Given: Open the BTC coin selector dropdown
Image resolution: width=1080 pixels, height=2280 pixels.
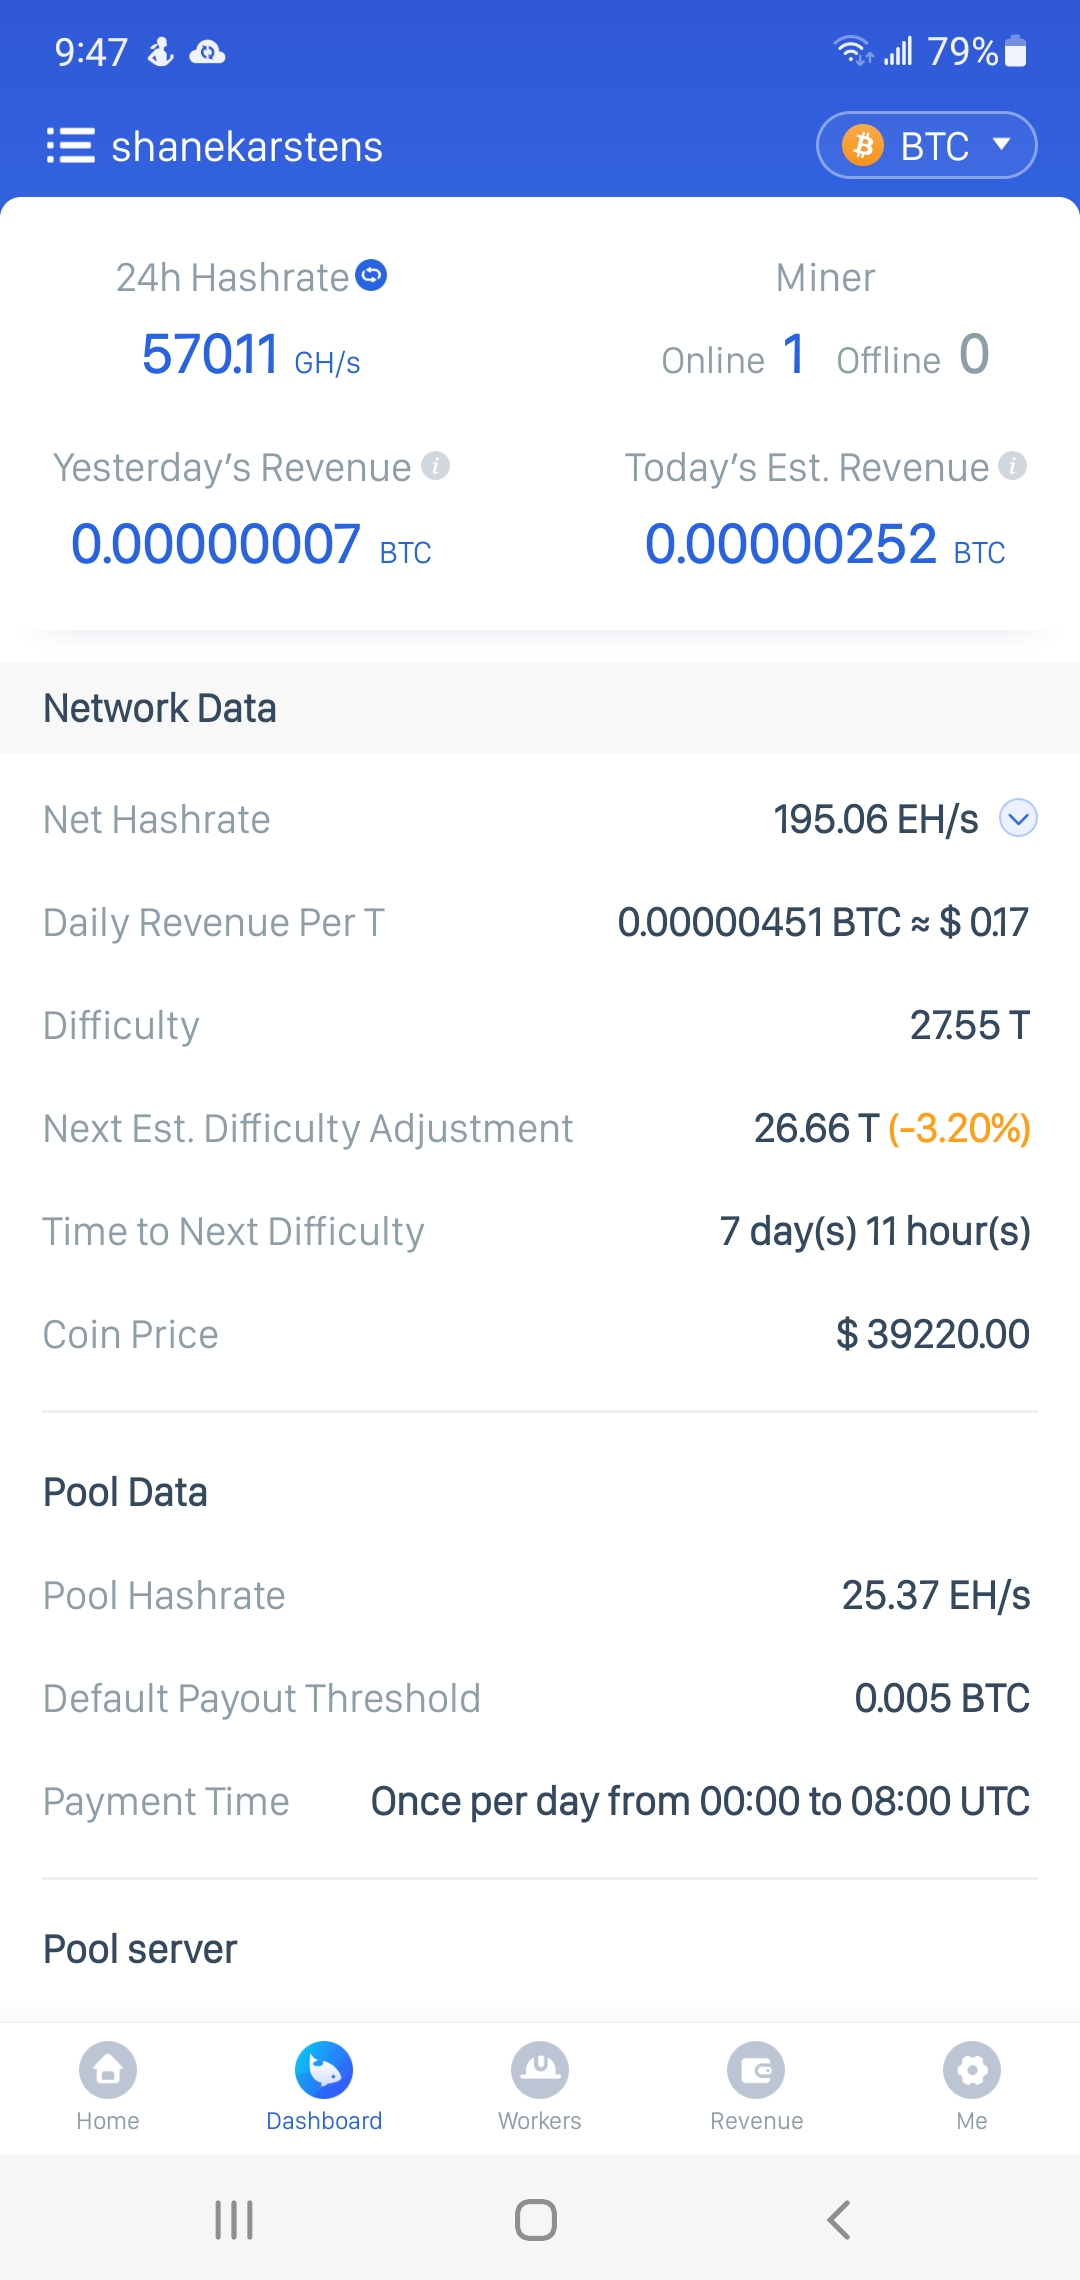Looking at the screenshot, I should coord(926,146).
